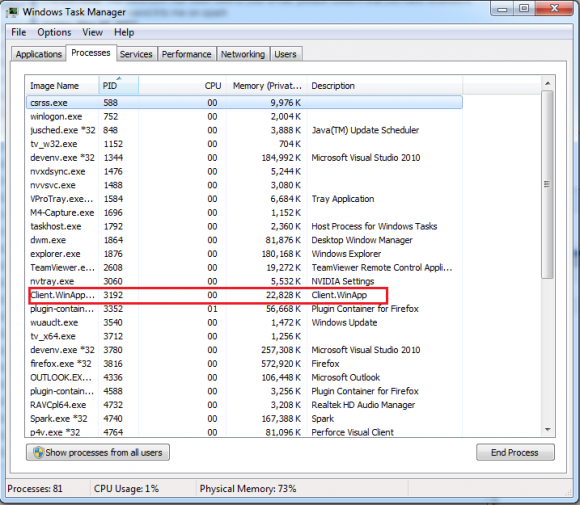Sort by PID column header

(x=118, y=85)
